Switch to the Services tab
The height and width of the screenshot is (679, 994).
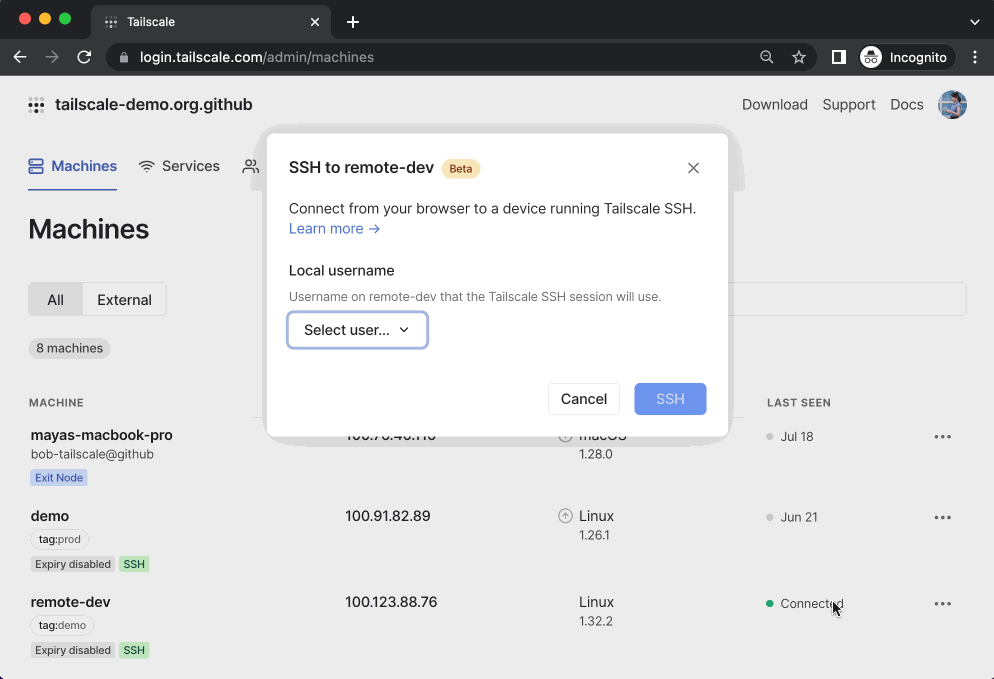[x=179, y=166]
